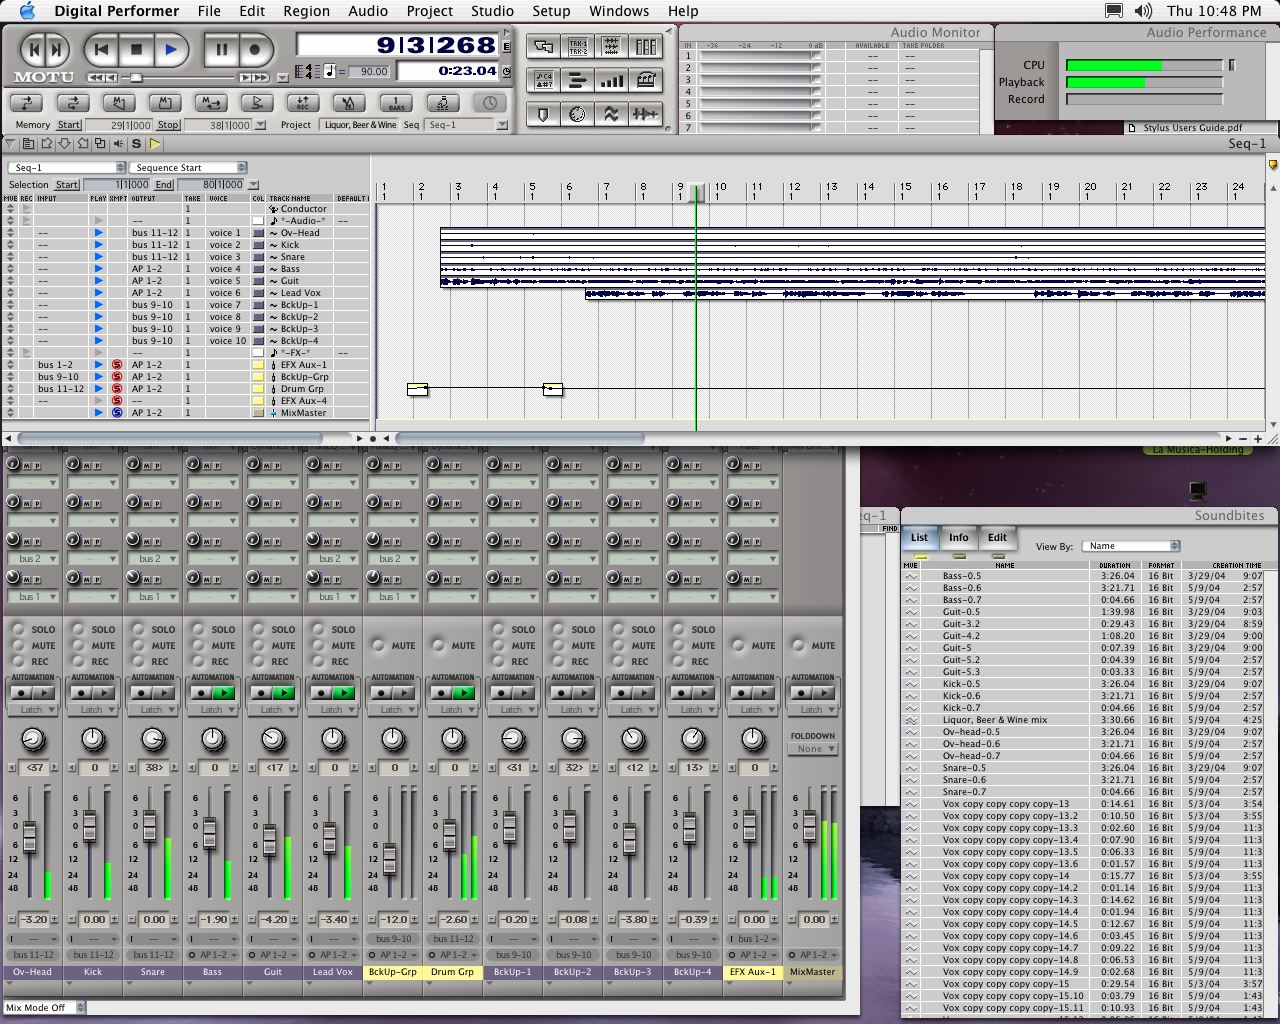The width and height of the screenshot is (1280, 1024).
Task: Open the Windows menu
Action: pyautogui.click(x=619, y=11)
